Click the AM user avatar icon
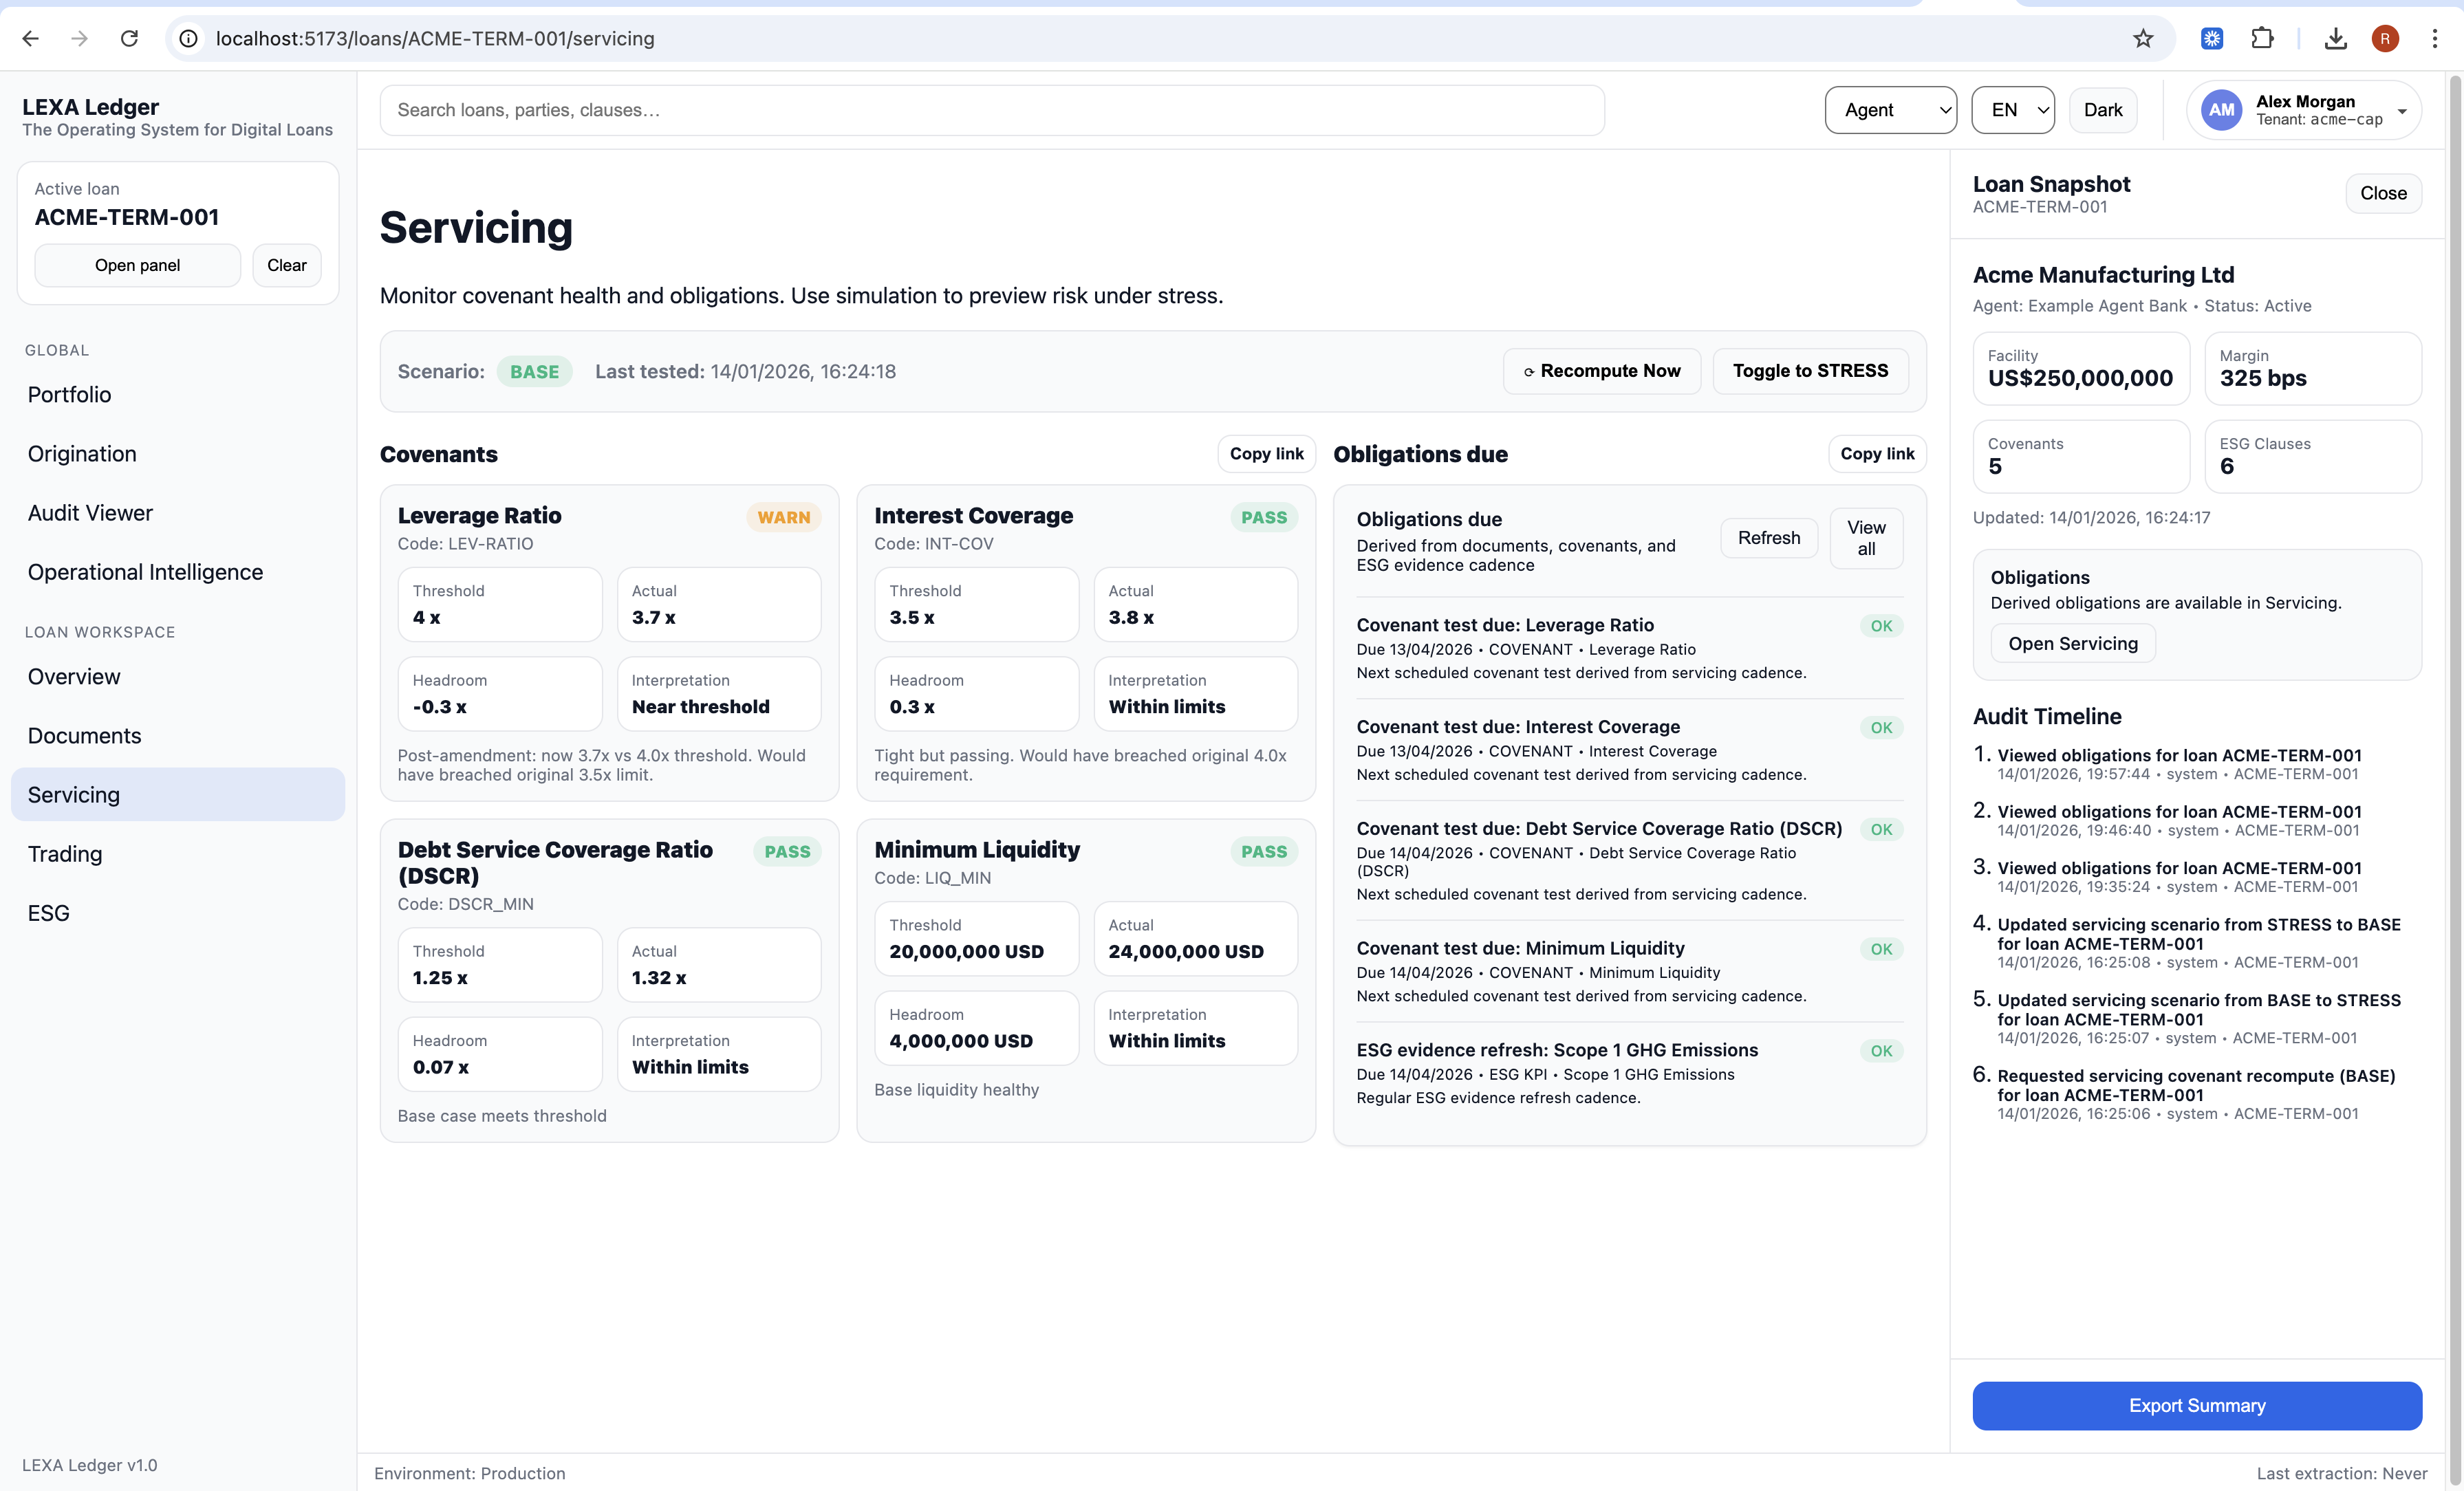The height and width of the screenshot is (1491, 2464). coord(2221,110)
